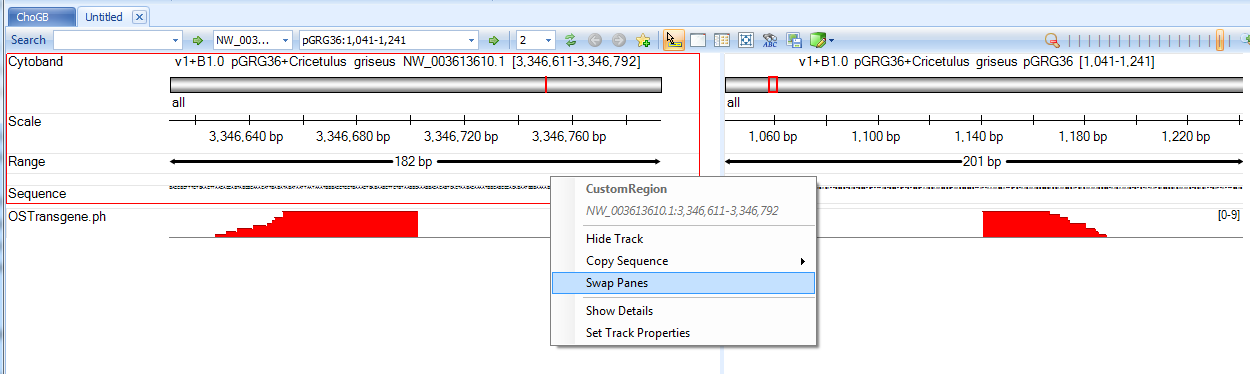Click the green cube edit icon
The width and height of the screenshot is (1250, 374).
pos(818,40)
